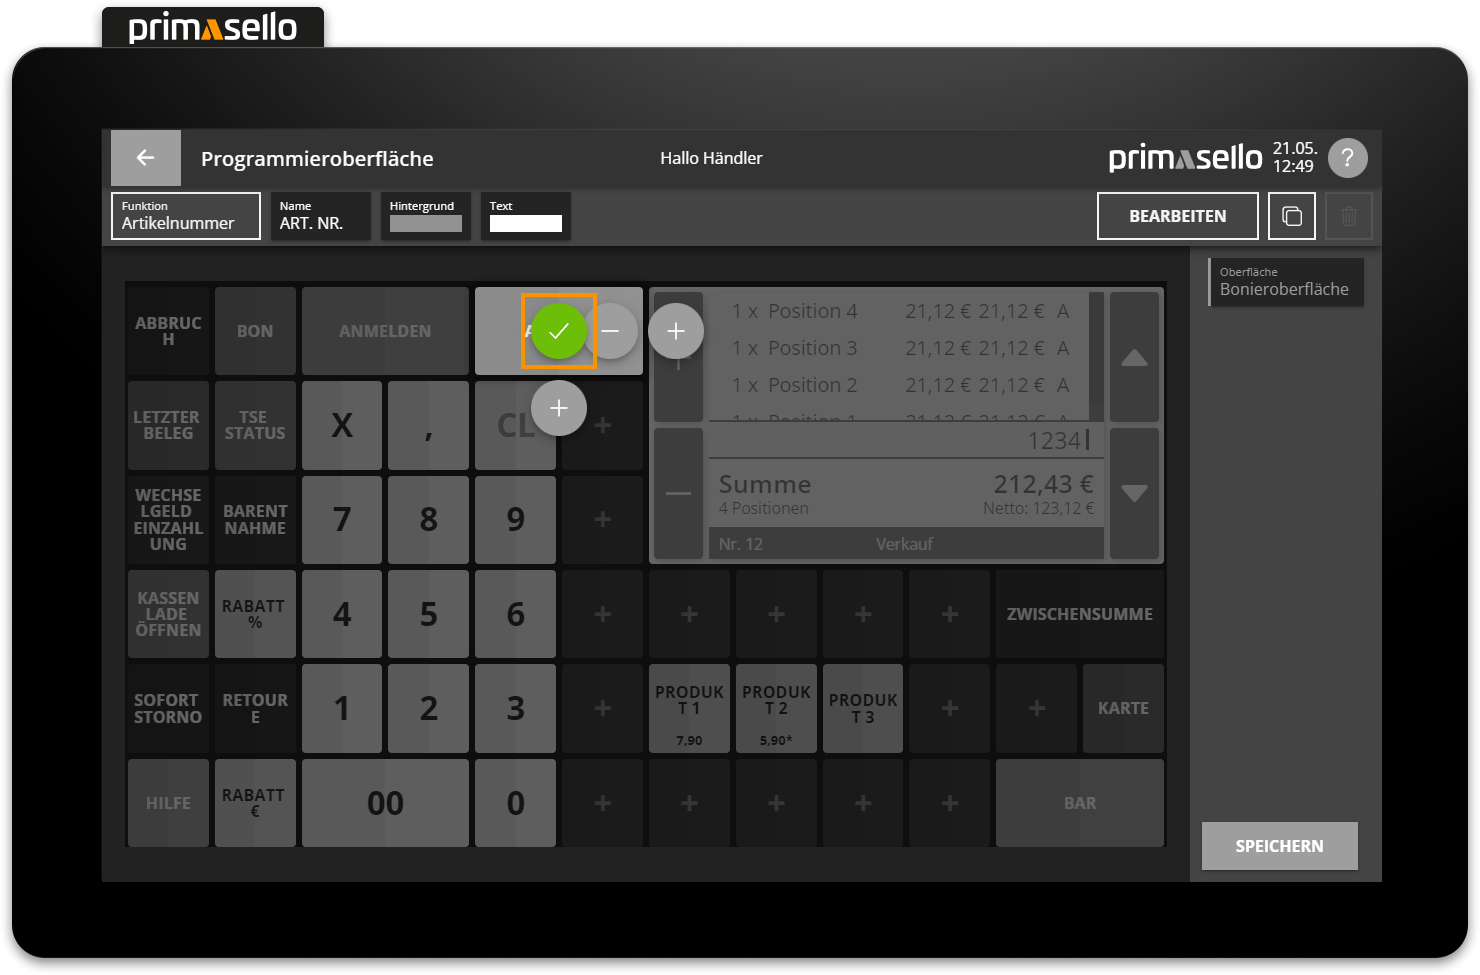
Task: Select the PRODUKT 1 tile
Action: pyautogui.click(x=689, y=708)
